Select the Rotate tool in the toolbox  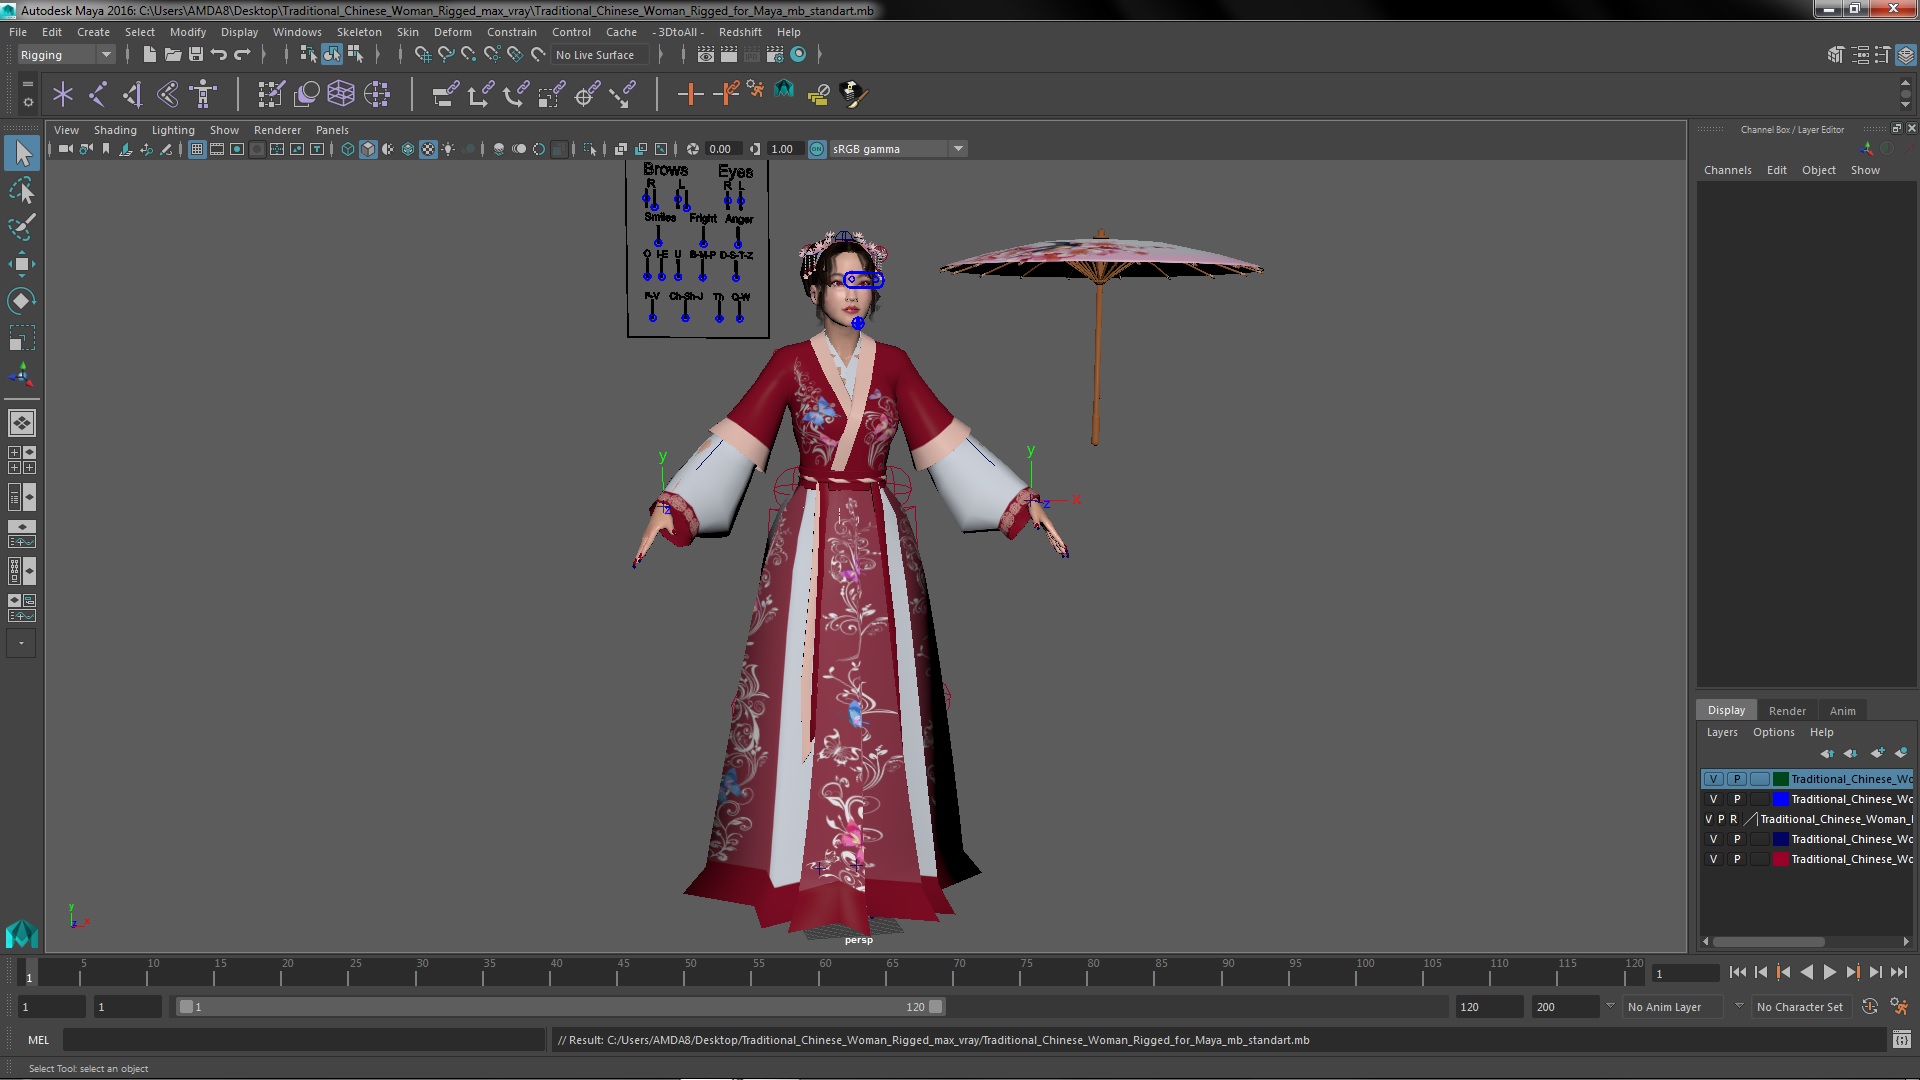tap(21, 301)
